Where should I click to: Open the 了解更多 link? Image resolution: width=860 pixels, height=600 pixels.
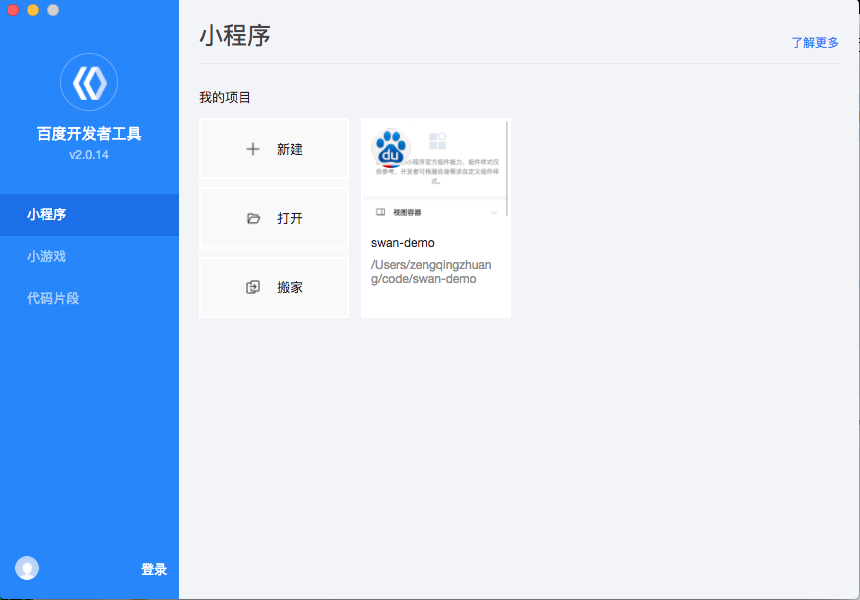pos(814,43)
